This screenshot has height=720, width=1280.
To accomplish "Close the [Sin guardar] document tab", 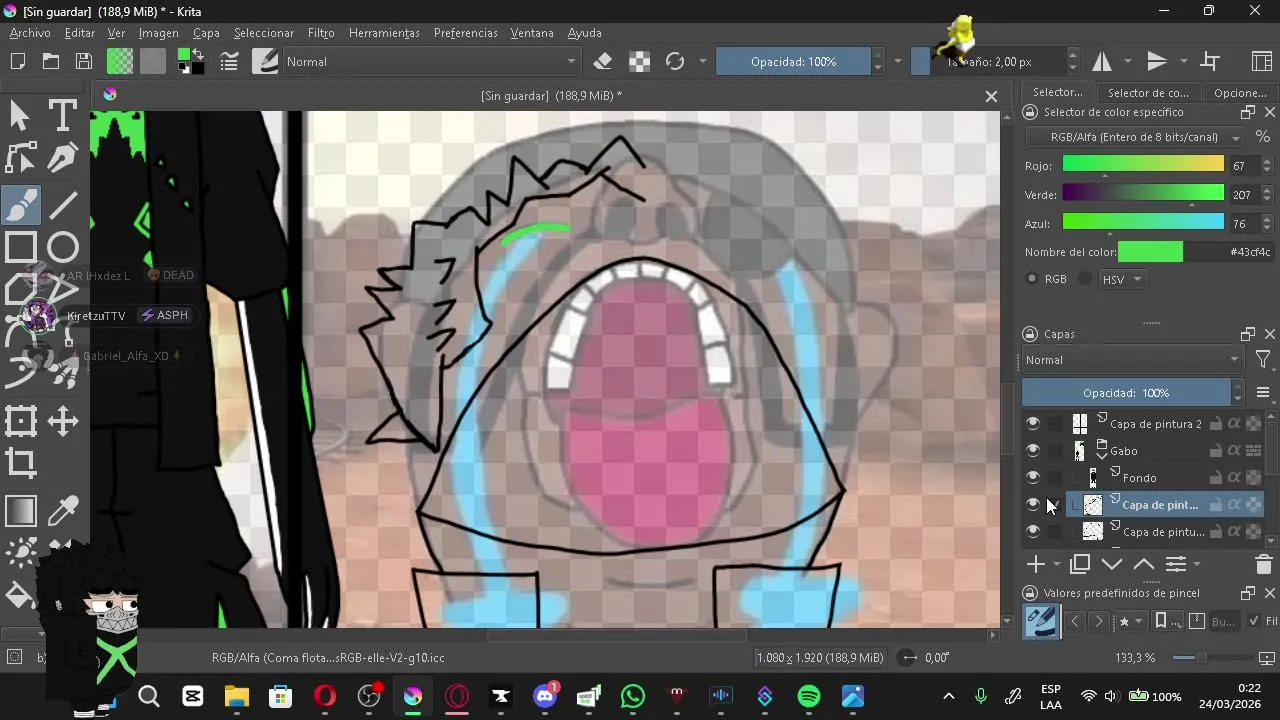I will coord(991,96).
